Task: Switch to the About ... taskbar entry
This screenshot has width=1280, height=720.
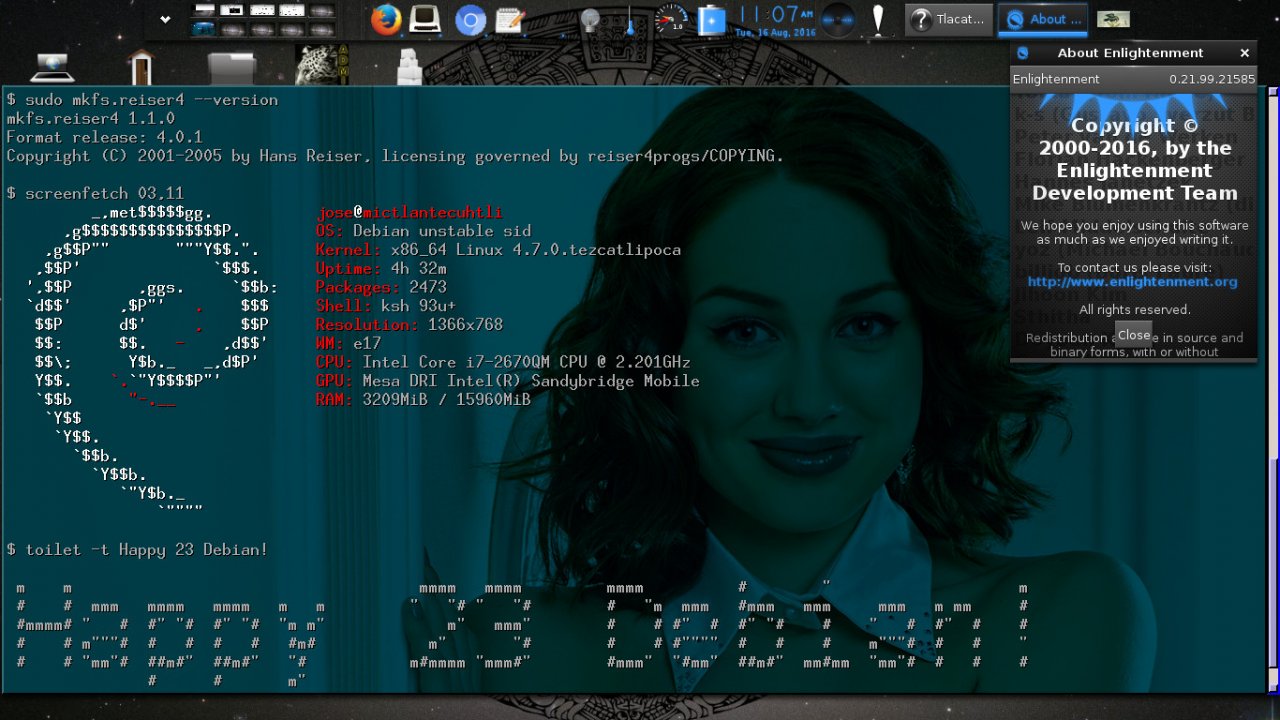Action: click(x=1045, y=19)
